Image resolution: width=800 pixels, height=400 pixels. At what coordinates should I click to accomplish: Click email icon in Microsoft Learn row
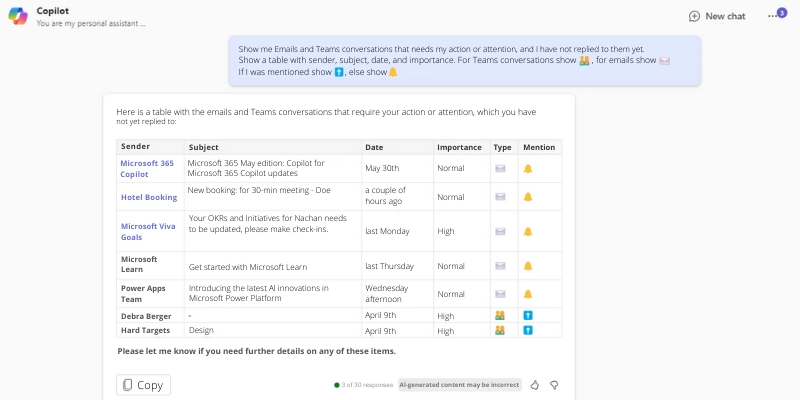point(500,266)
